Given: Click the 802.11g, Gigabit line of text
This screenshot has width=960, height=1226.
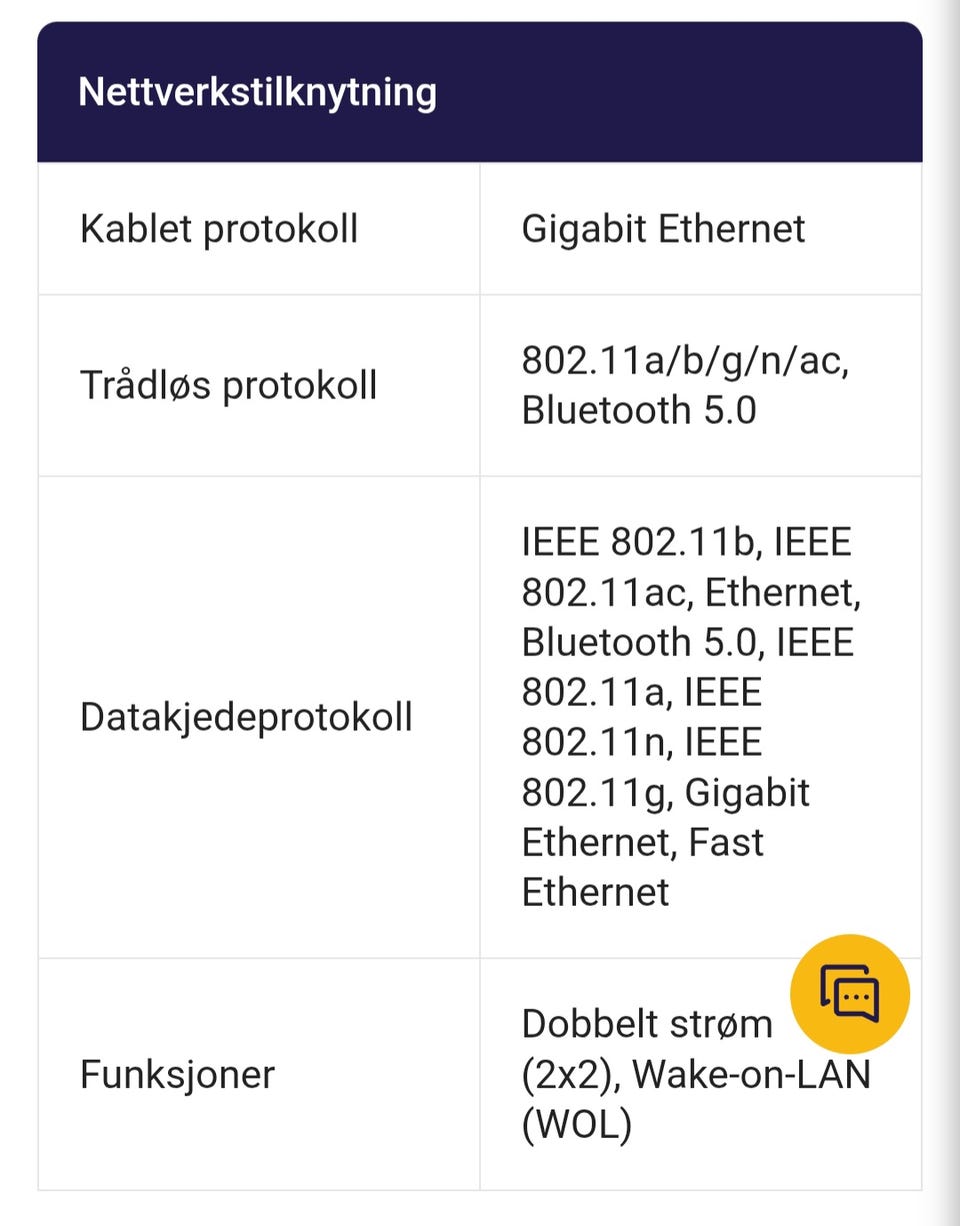Looking at the screenshot, I should point(665,793).
